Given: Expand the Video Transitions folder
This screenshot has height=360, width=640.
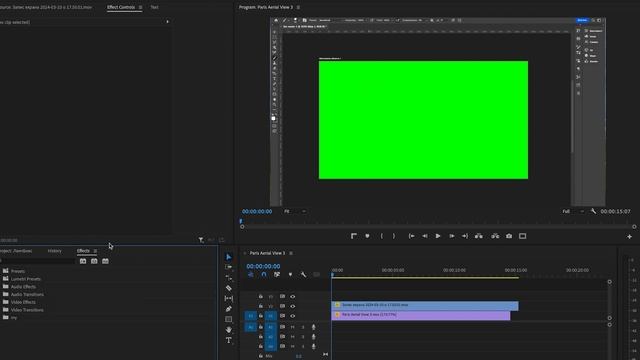Looking at the screenshot, I should coord(6,310).
